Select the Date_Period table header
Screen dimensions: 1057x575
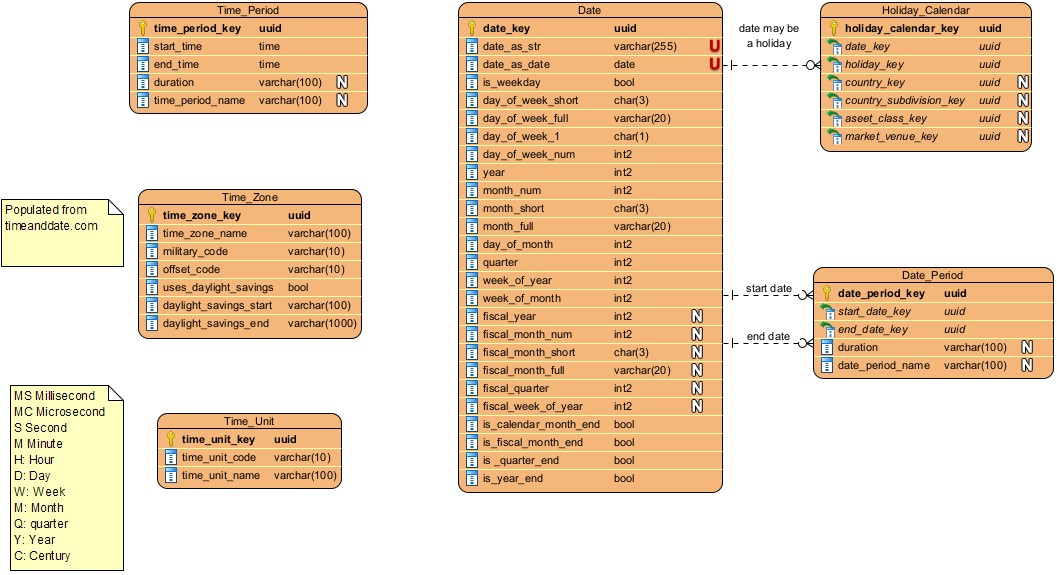(932, 275)
